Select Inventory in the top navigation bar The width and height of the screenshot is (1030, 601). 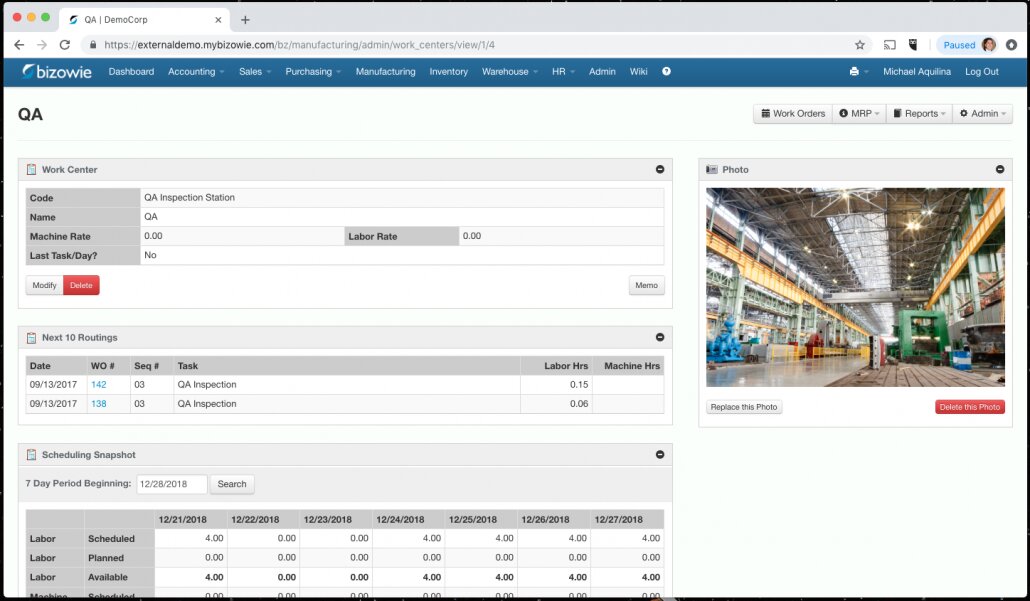(x=448, y=72)
